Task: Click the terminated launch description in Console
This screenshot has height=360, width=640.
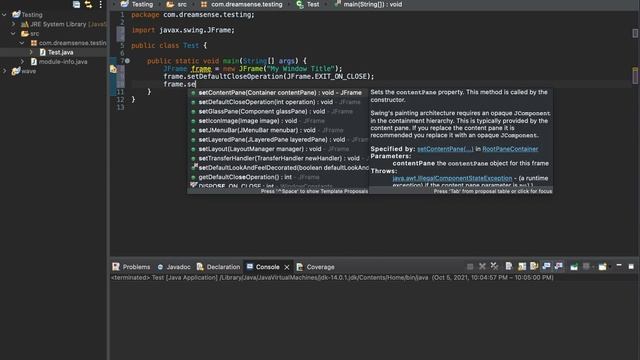Action: pyautogui.click(x=332, y=278)
